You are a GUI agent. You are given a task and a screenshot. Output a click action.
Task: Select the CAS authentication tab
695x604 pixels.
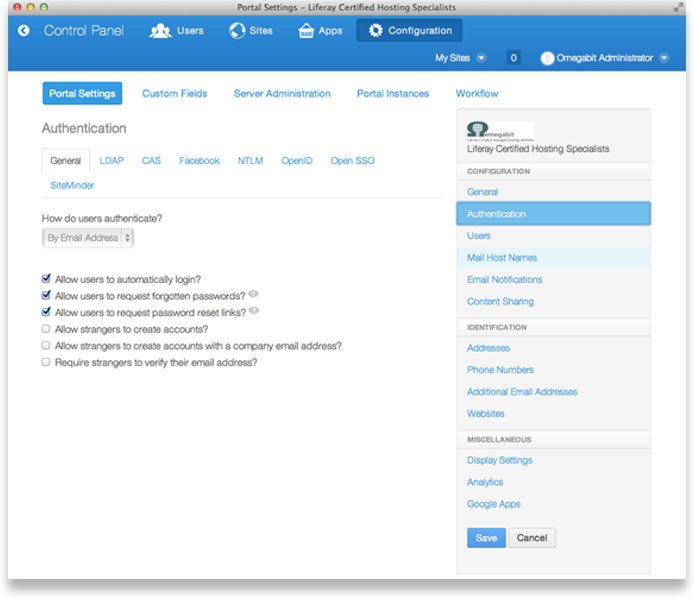click(151, 161)
